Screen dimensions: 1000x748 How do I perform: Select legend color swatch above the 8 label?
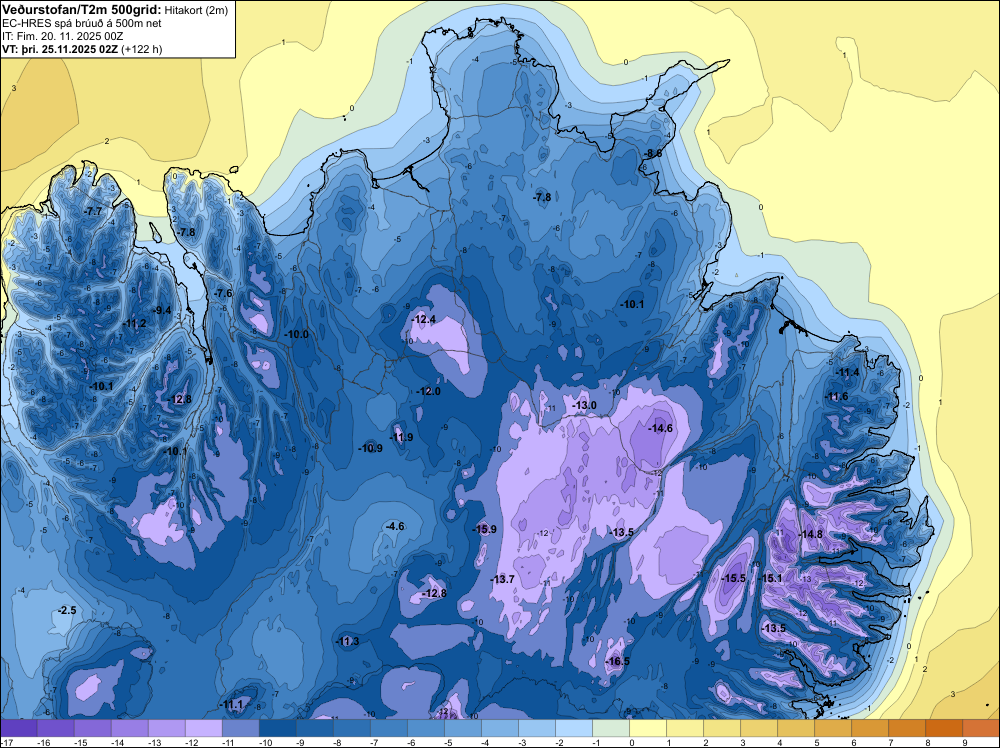(944, 728)
